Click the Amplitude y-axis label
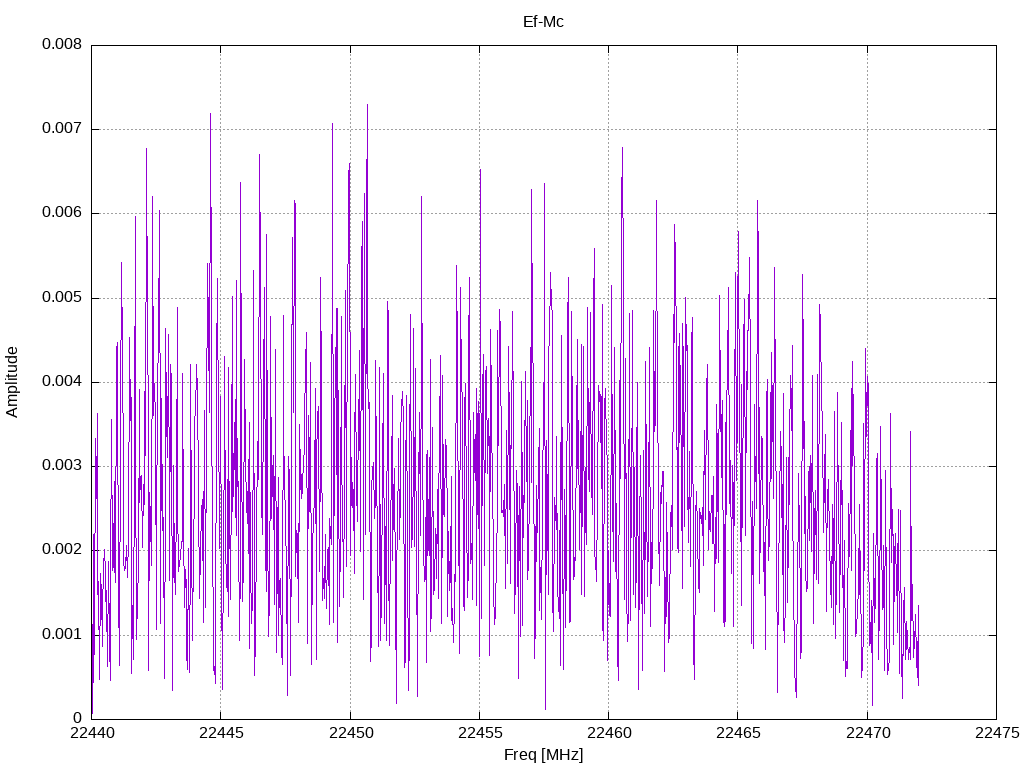Screen dimensions: 1024x768 (x=12, y=382)
